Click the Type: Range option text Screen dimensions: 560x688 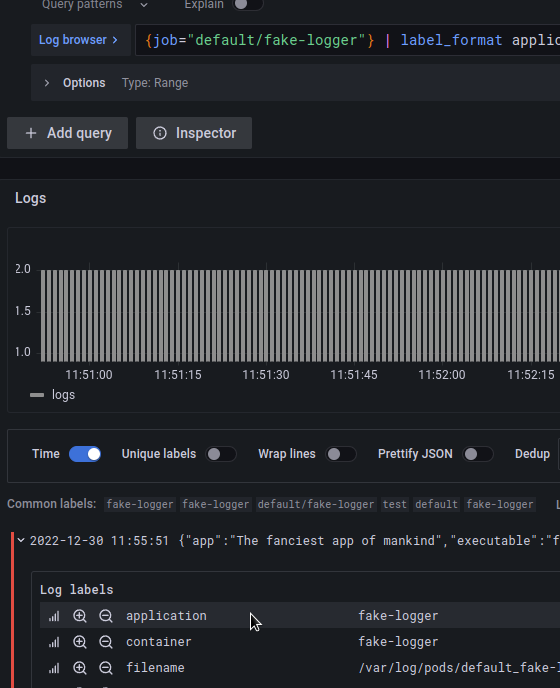155,83
